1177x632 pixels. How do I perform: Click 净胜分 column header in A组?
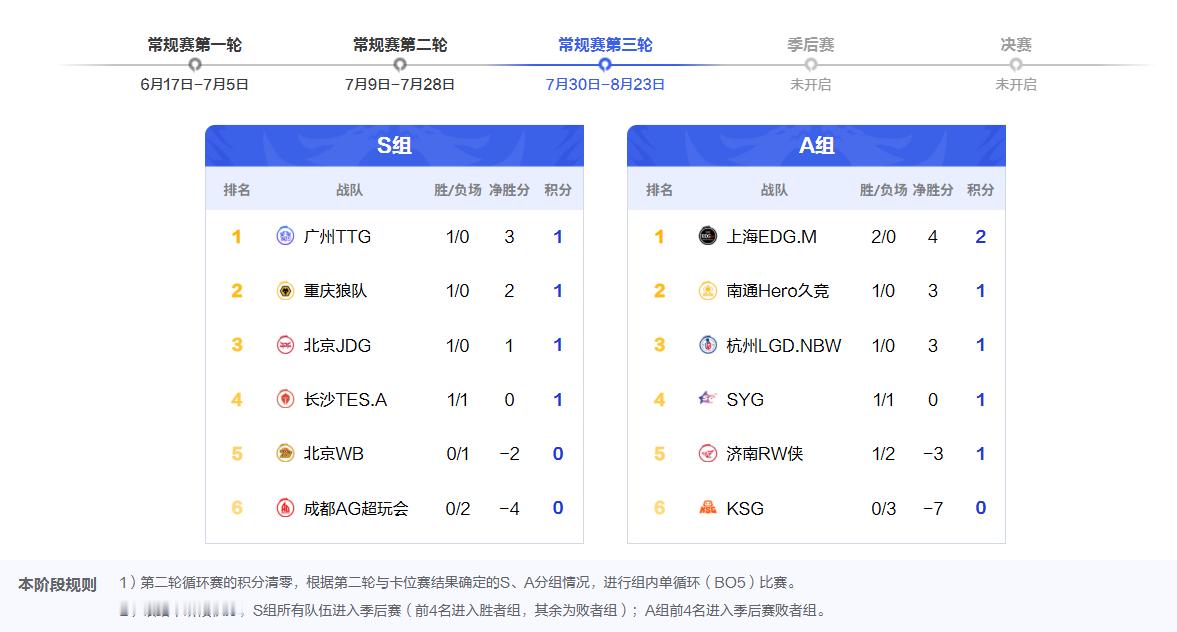pyautogui.click(x=933, y=190)
